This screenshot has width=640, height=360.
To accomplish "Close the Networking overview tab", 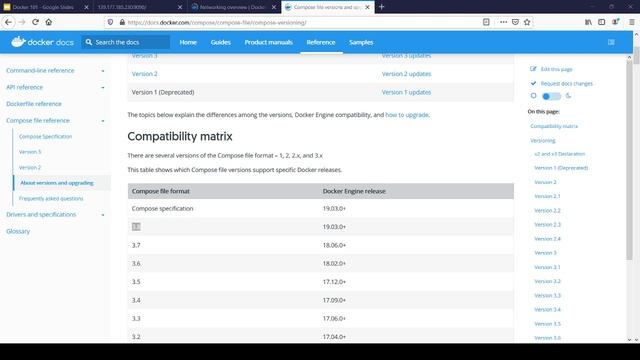I will click(273, 7).
